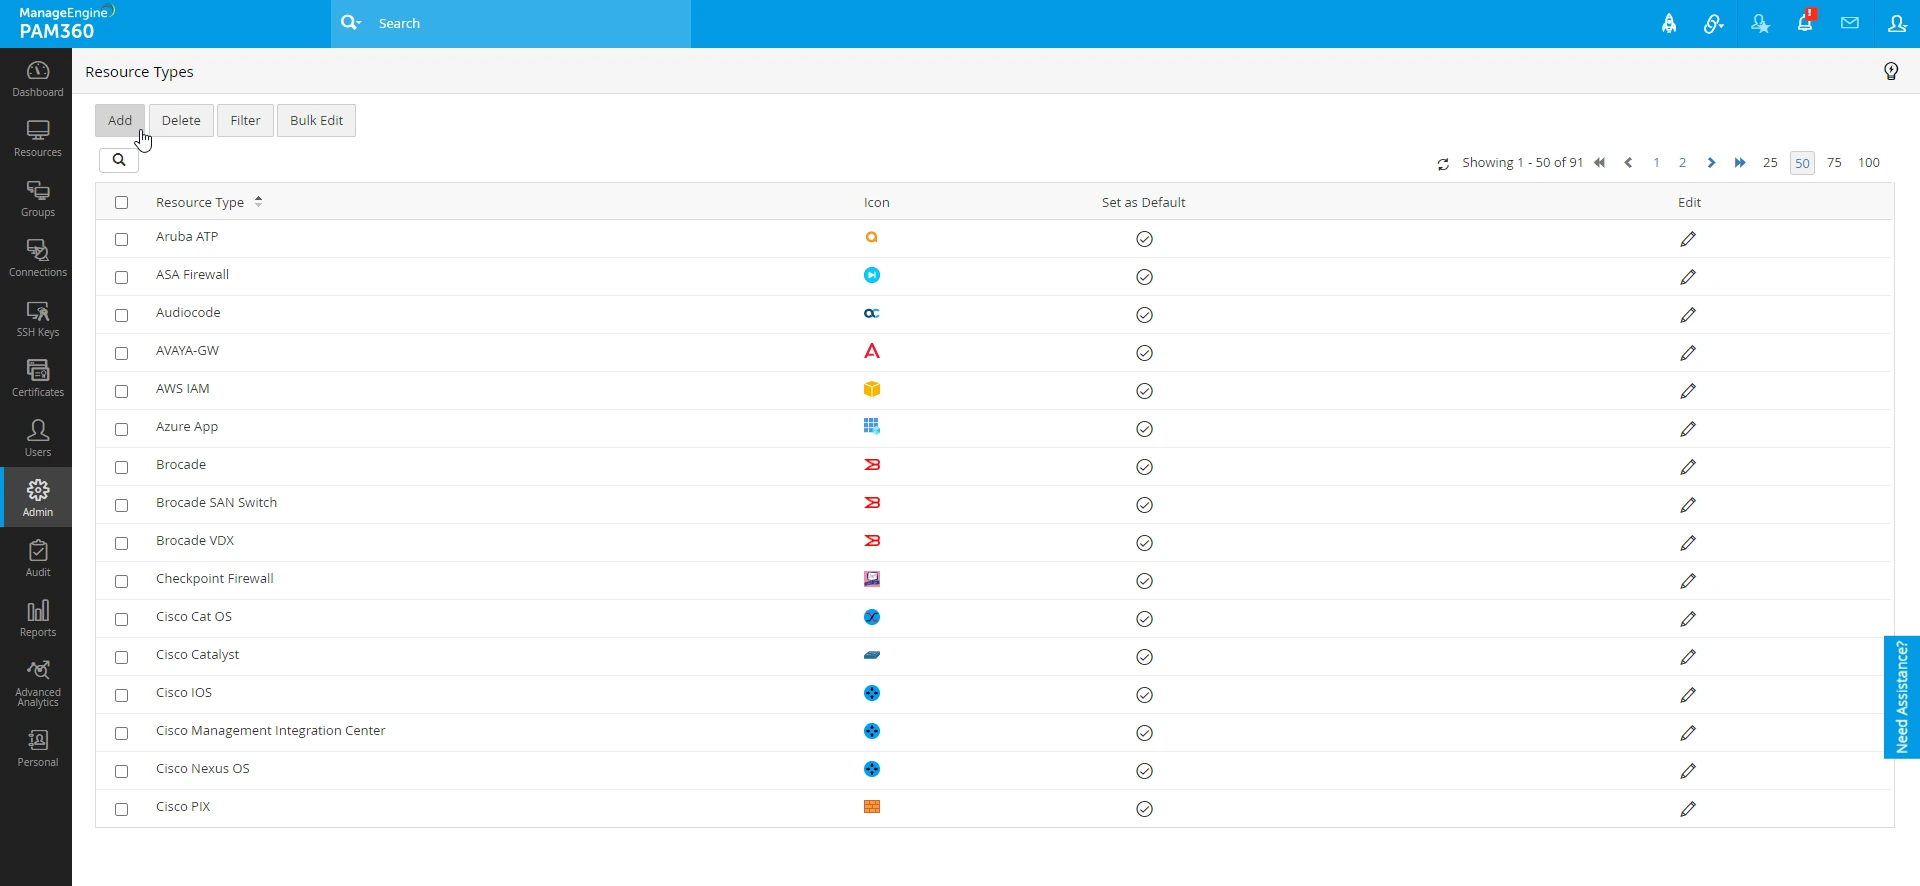The width and height of the screenshot is (1920, 886).
Task: Click the Bulk Edit button
Action: [316, 120]
